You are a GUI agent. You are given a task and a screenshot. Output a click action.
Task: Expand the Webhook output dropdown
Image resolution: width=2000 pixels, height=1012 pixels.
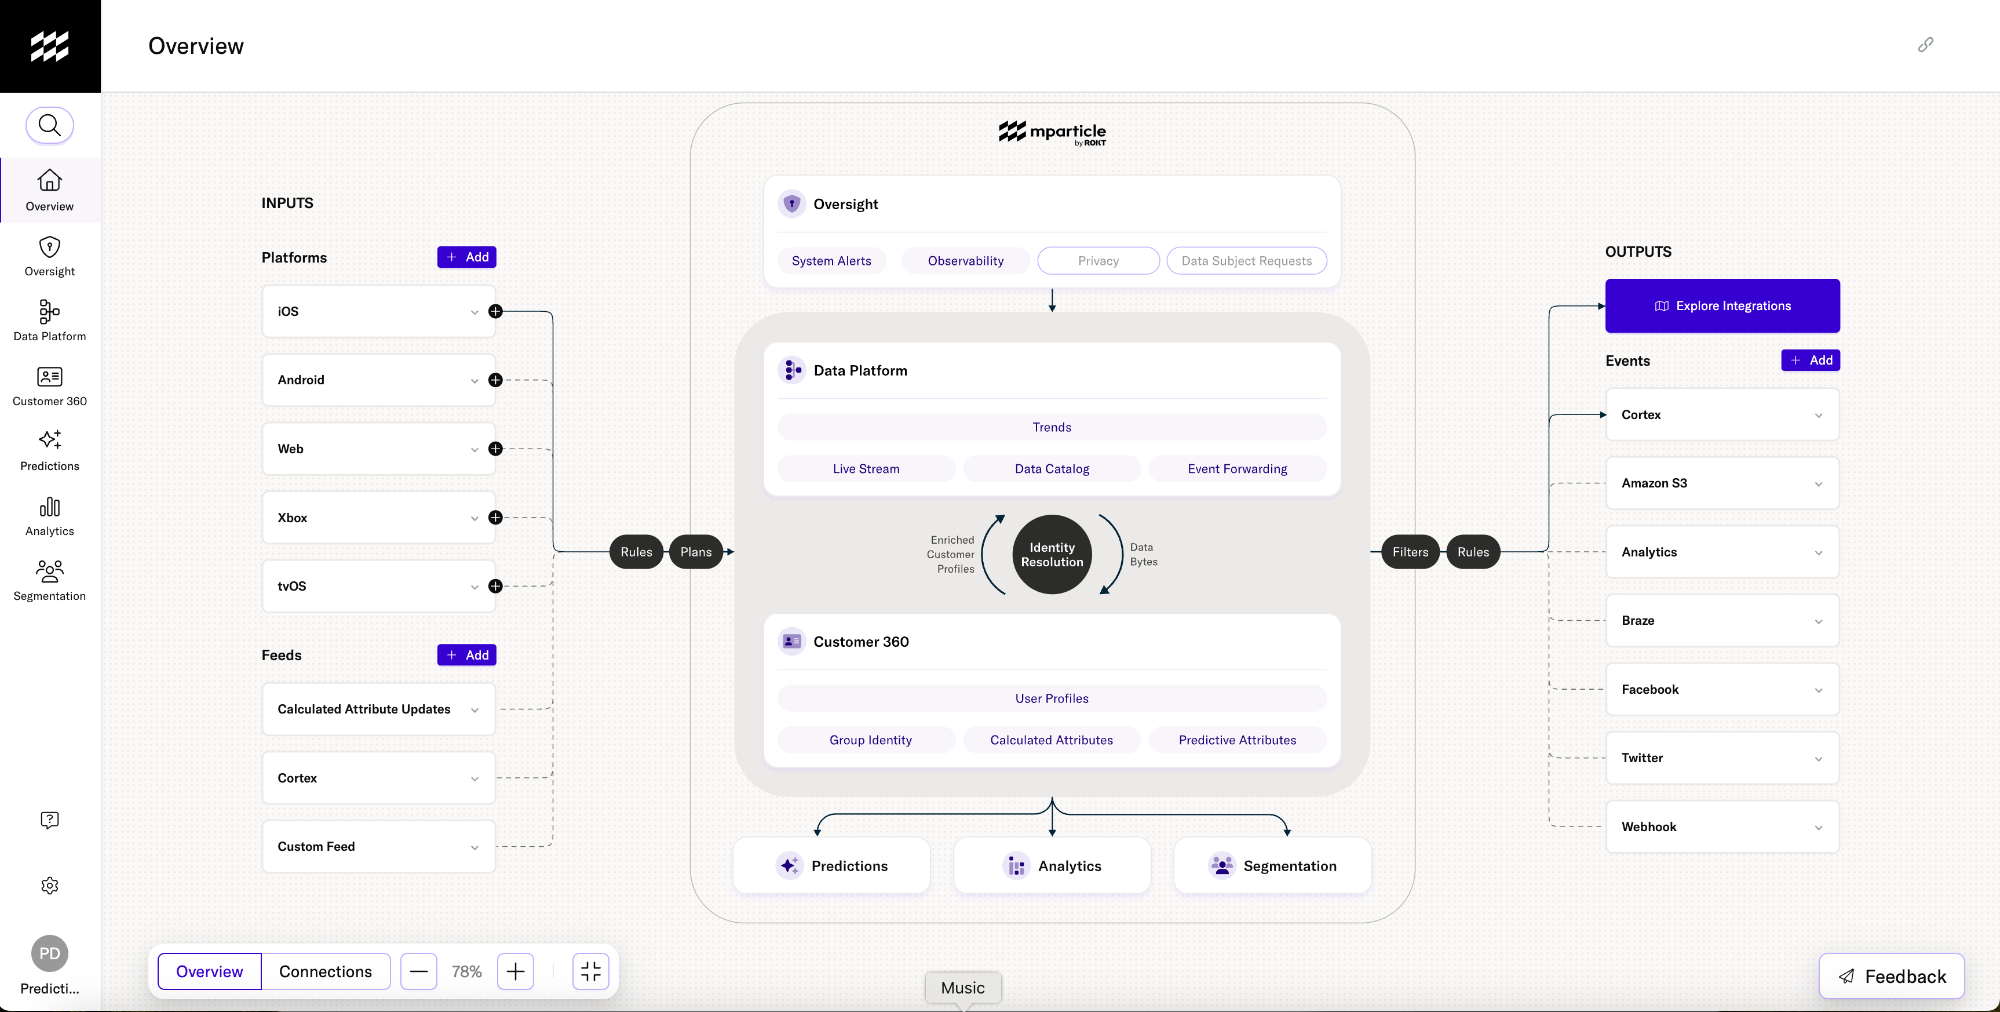[x=1818, y=827]
